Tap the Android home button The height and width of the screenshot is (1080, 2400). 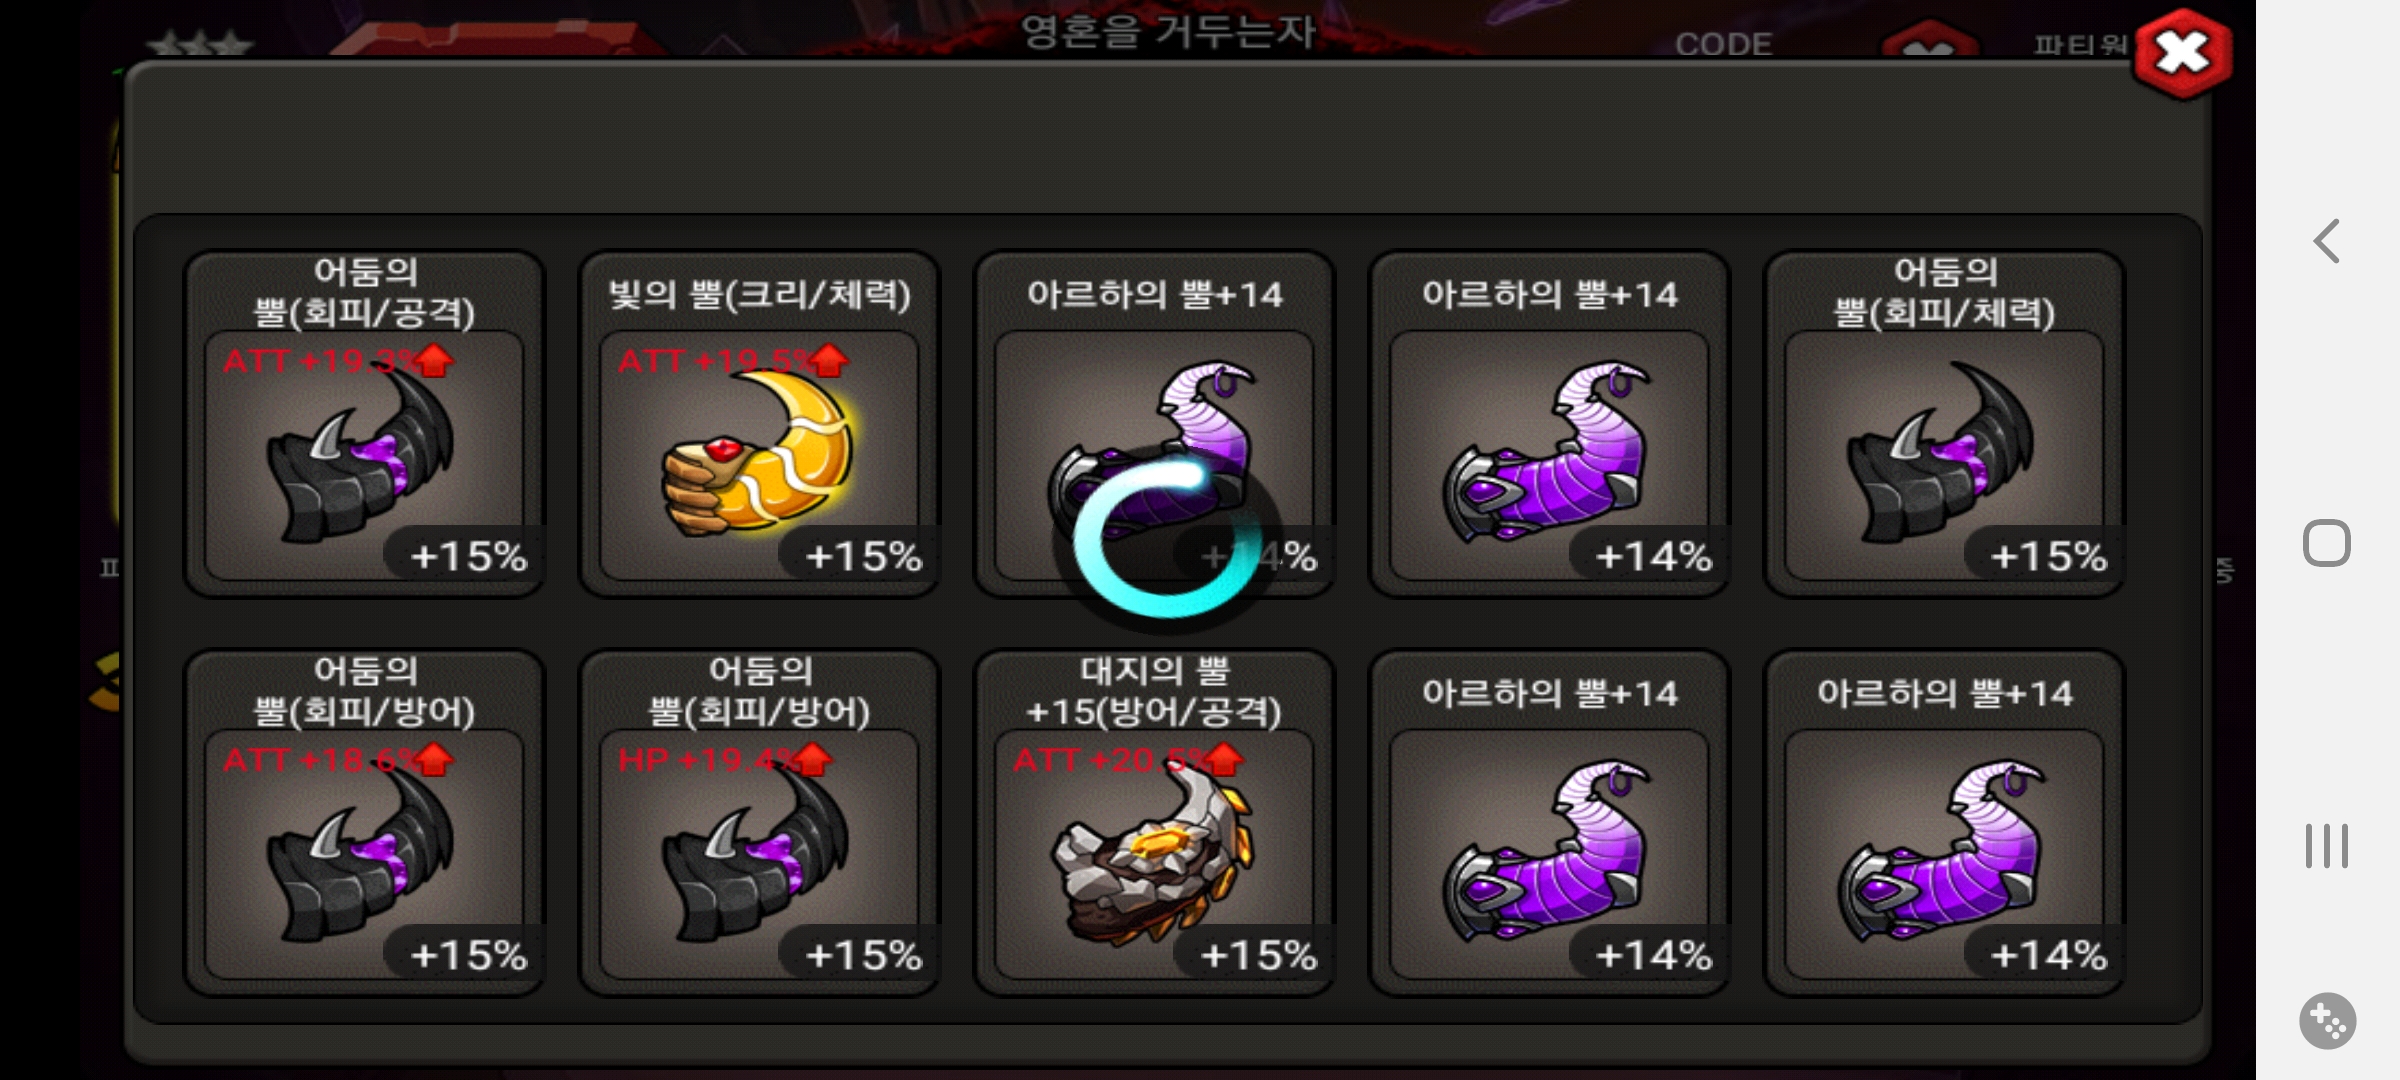pyautogui.click(x=2327, y=544)
